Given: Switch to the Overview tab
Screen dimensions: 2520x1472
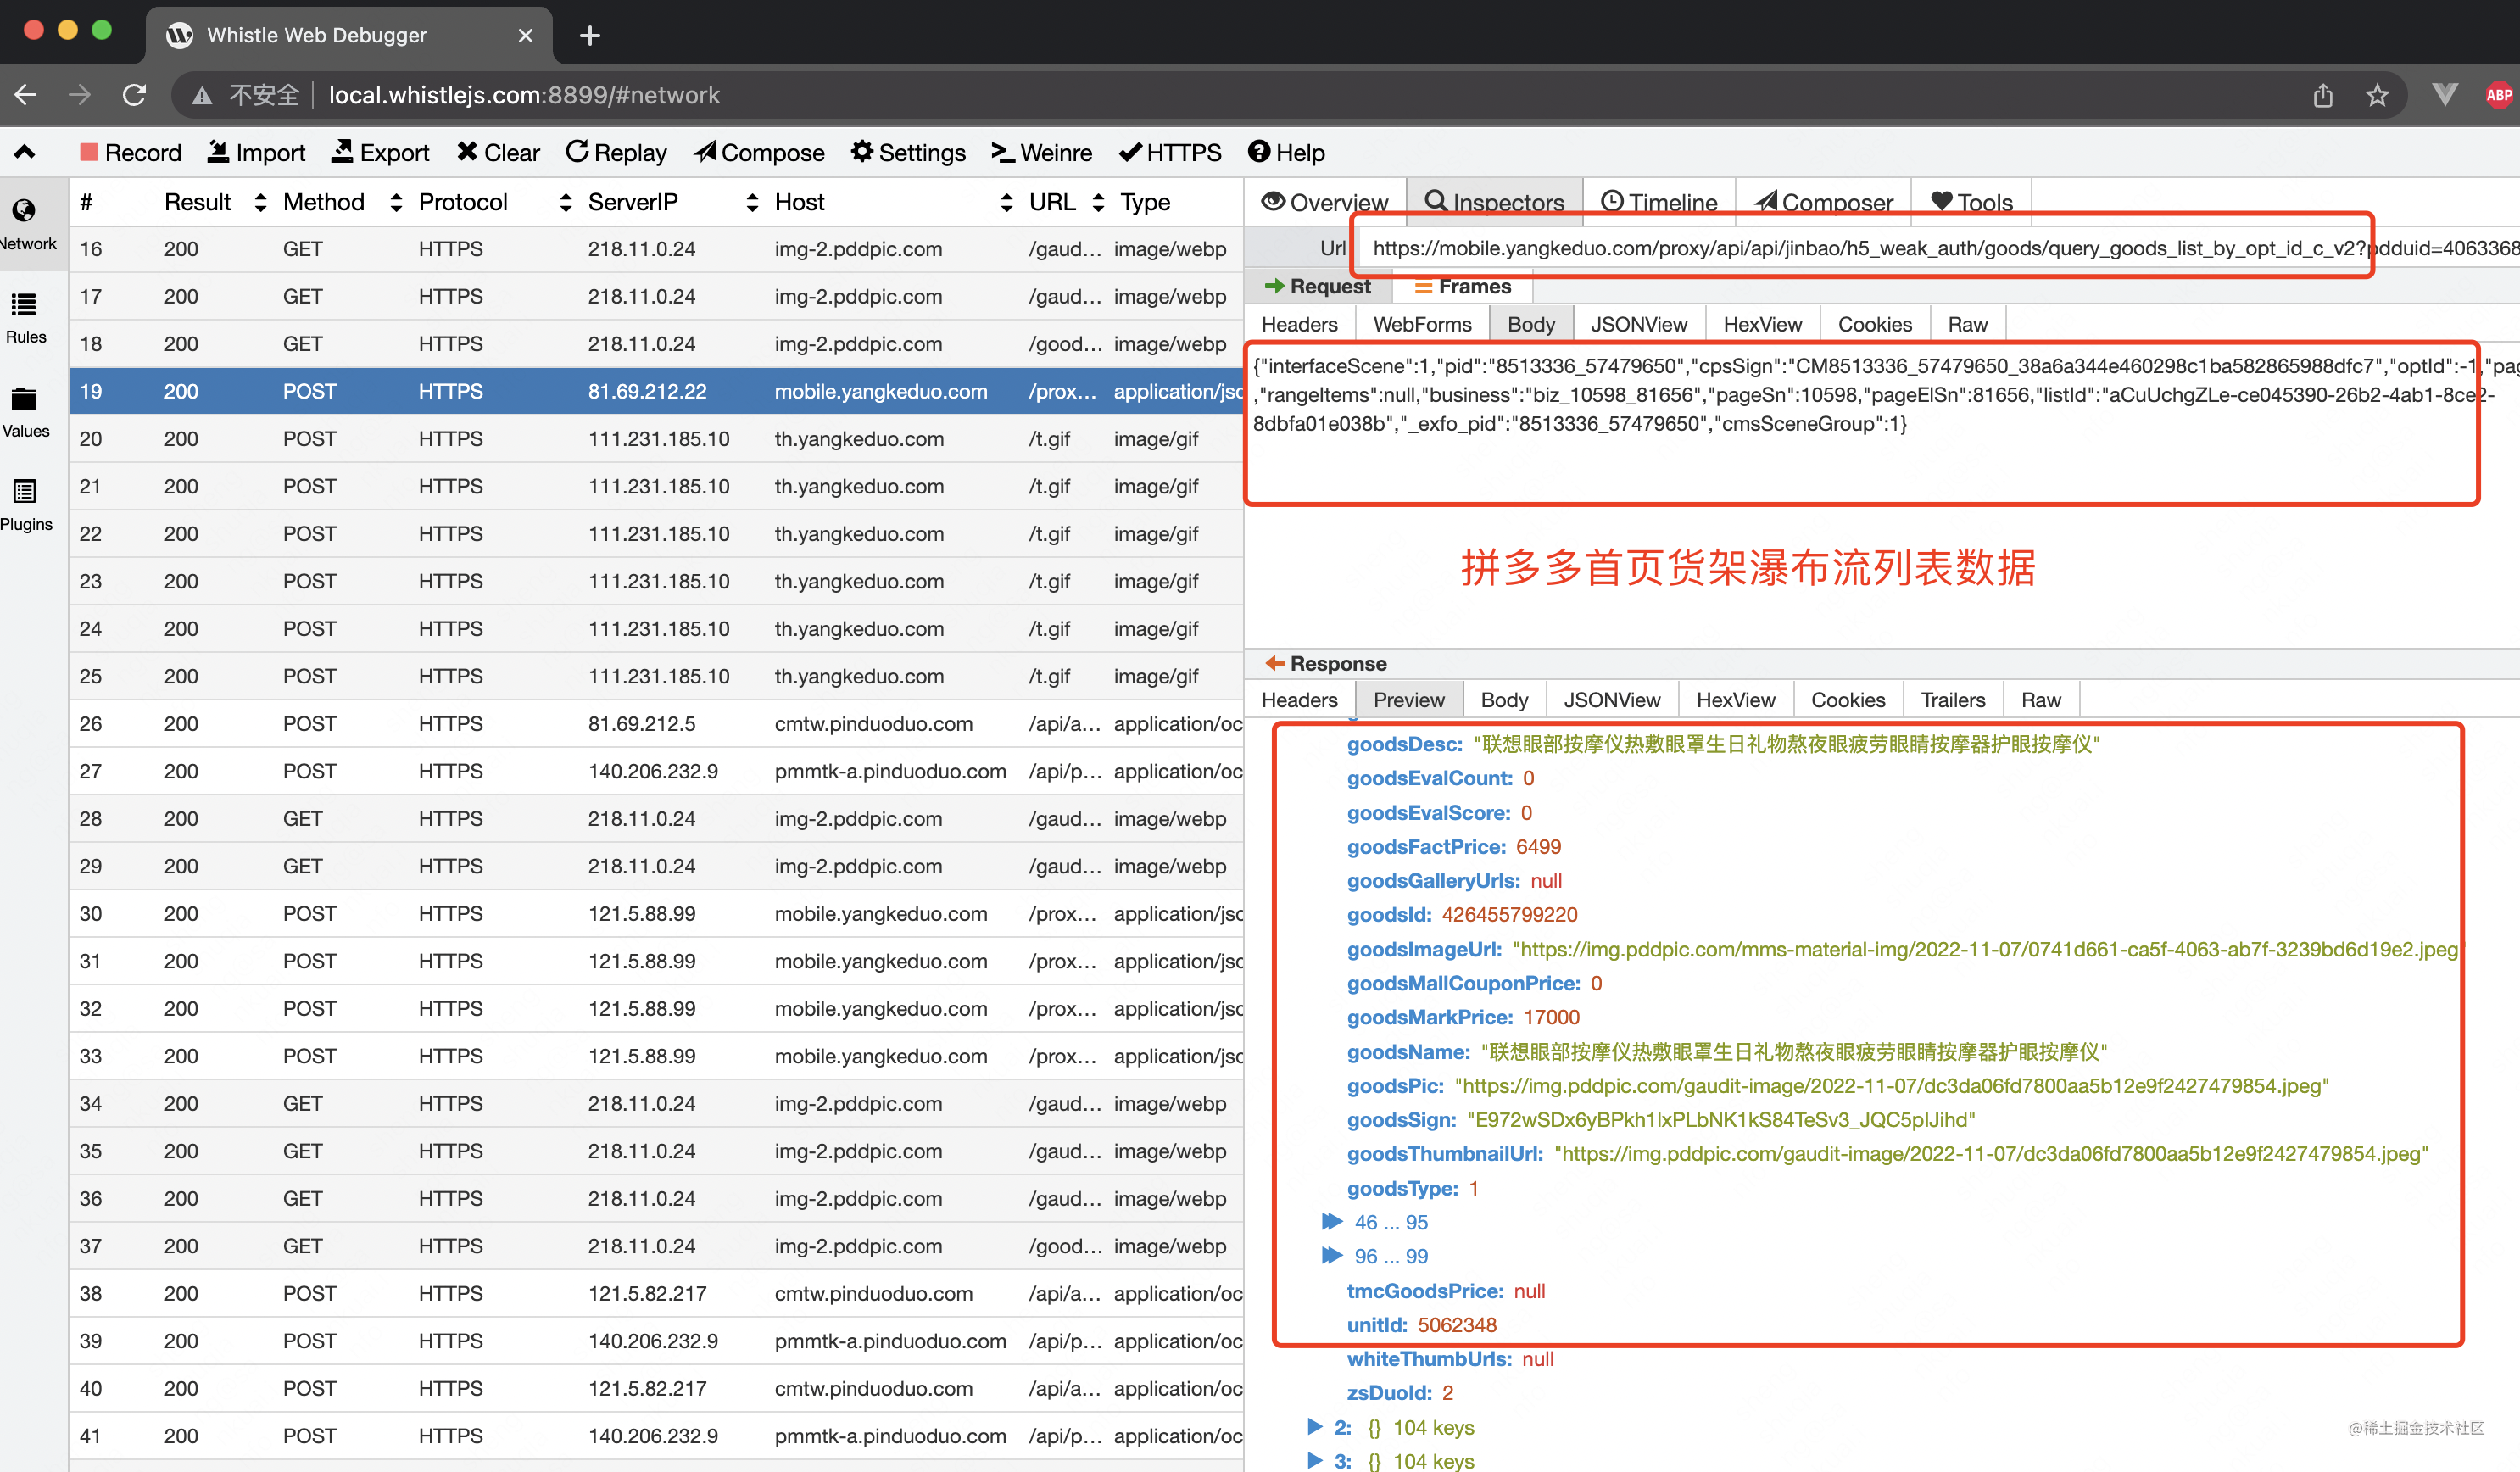Looking at the screenshot, I should pos(1325,202).
